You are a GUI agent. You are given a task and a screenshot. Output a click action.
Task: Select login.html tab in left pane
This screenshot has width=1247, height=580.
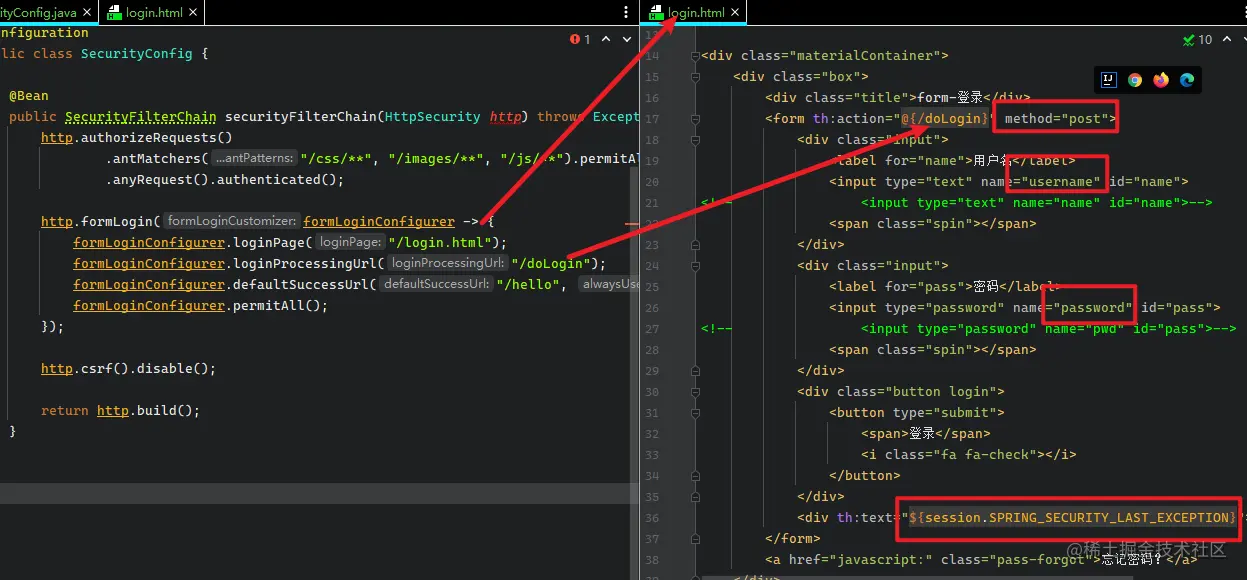tap(153, 13)
